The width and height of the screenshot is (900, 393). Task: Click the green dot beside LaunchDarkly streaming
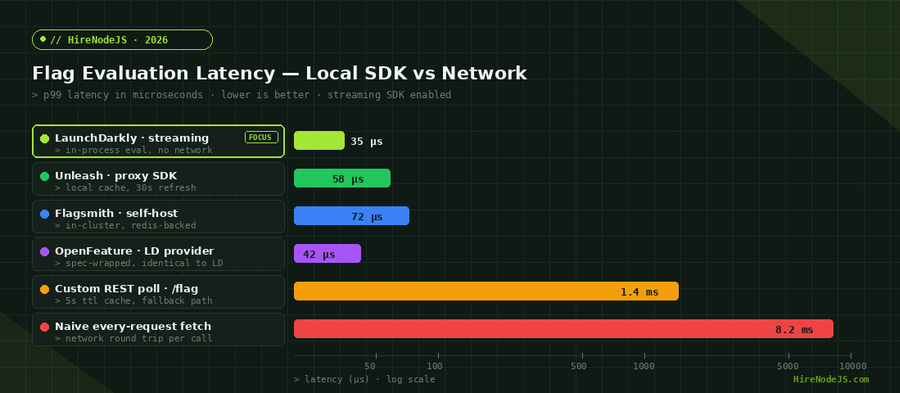(x=45, y=139)
